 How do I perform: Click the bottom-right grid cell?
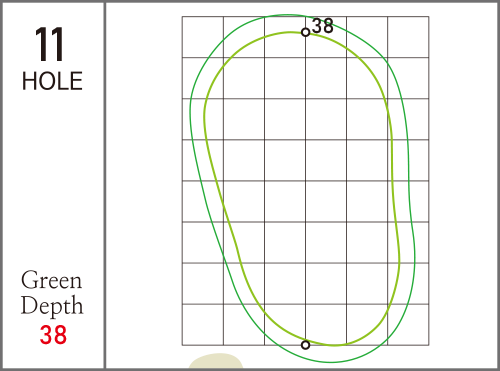pos(408,324)
